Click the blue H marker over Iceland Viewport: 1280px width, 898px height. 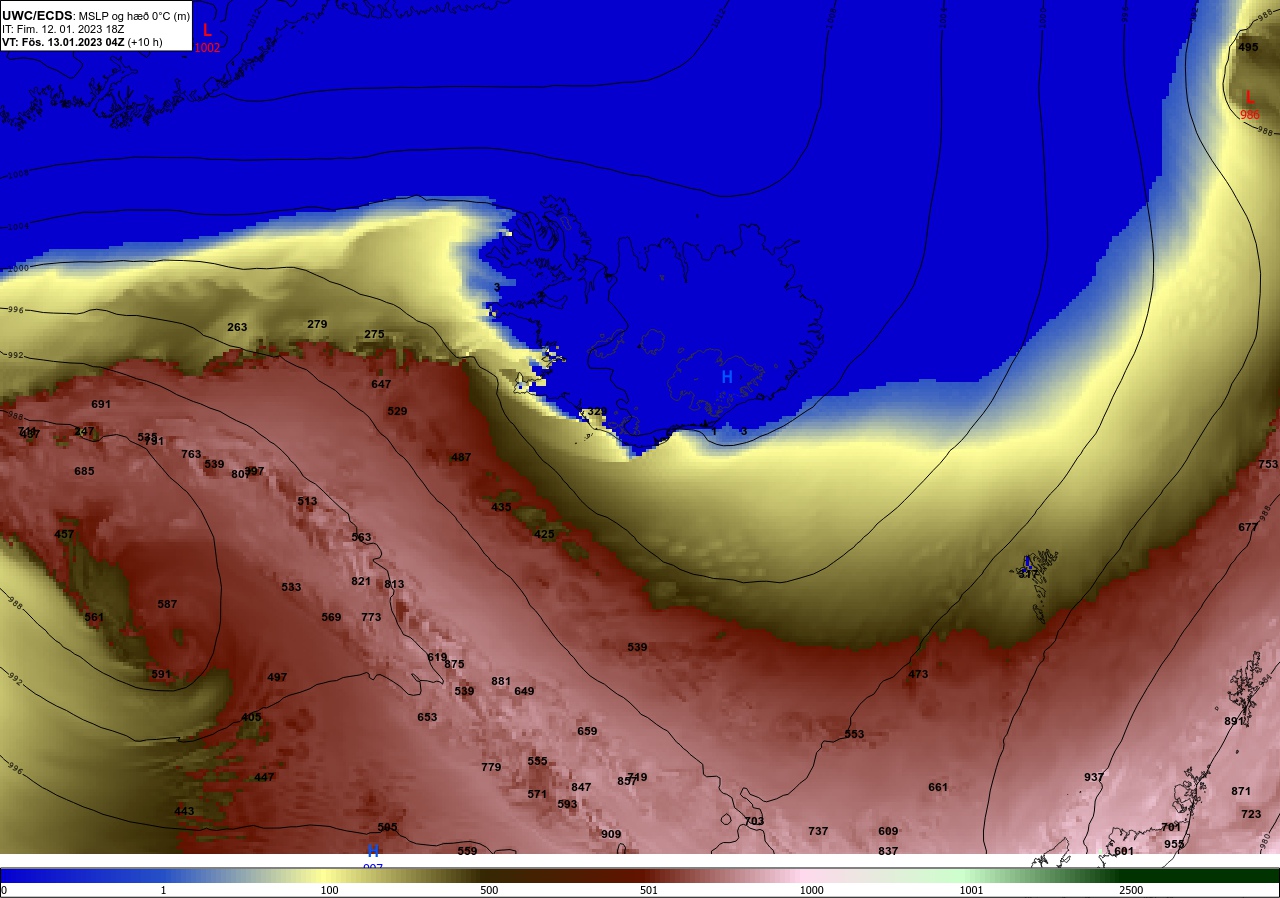point(727,377)
